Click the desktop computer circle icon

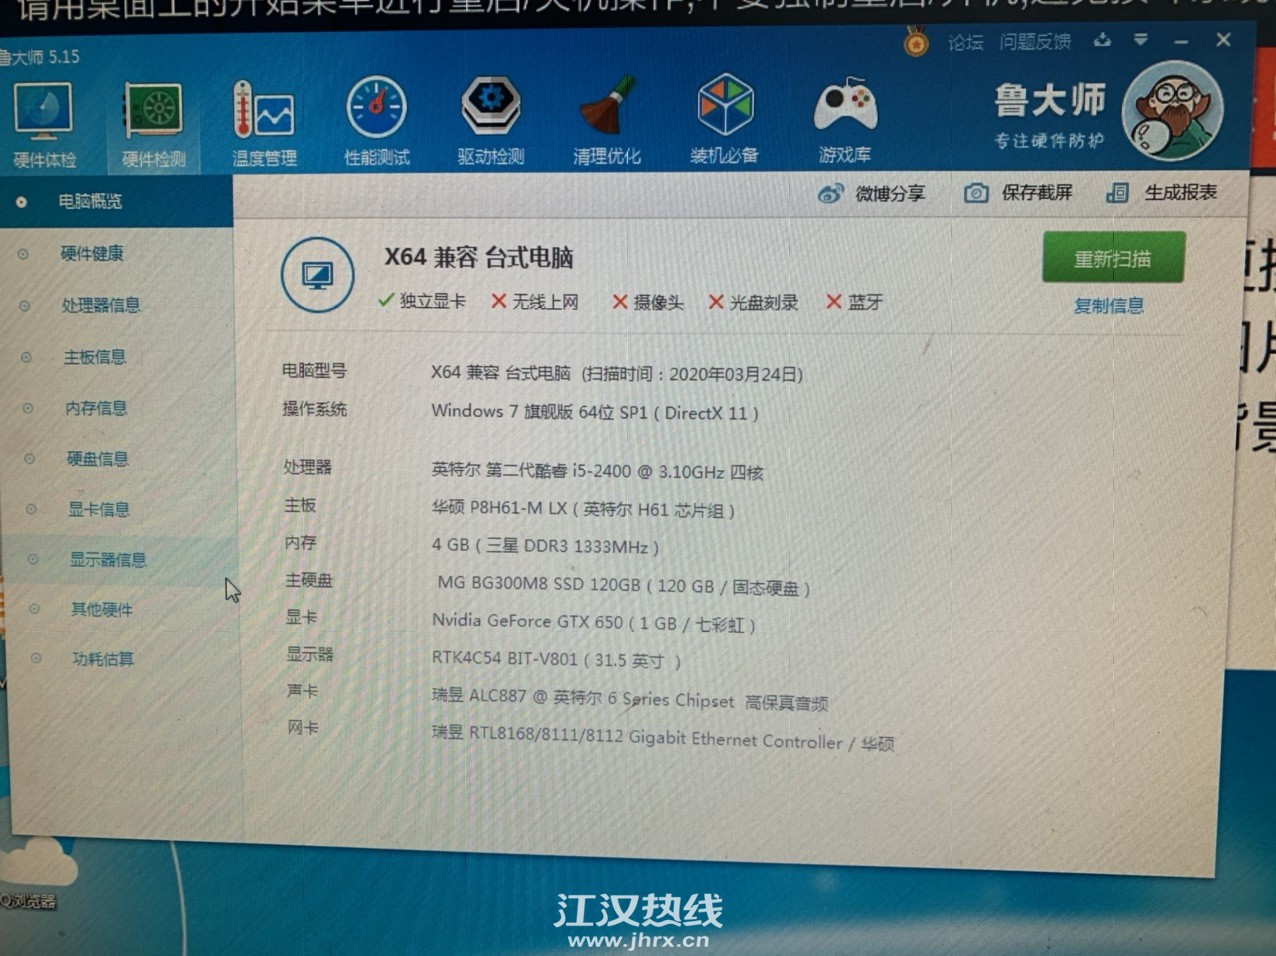click(317, 275)
